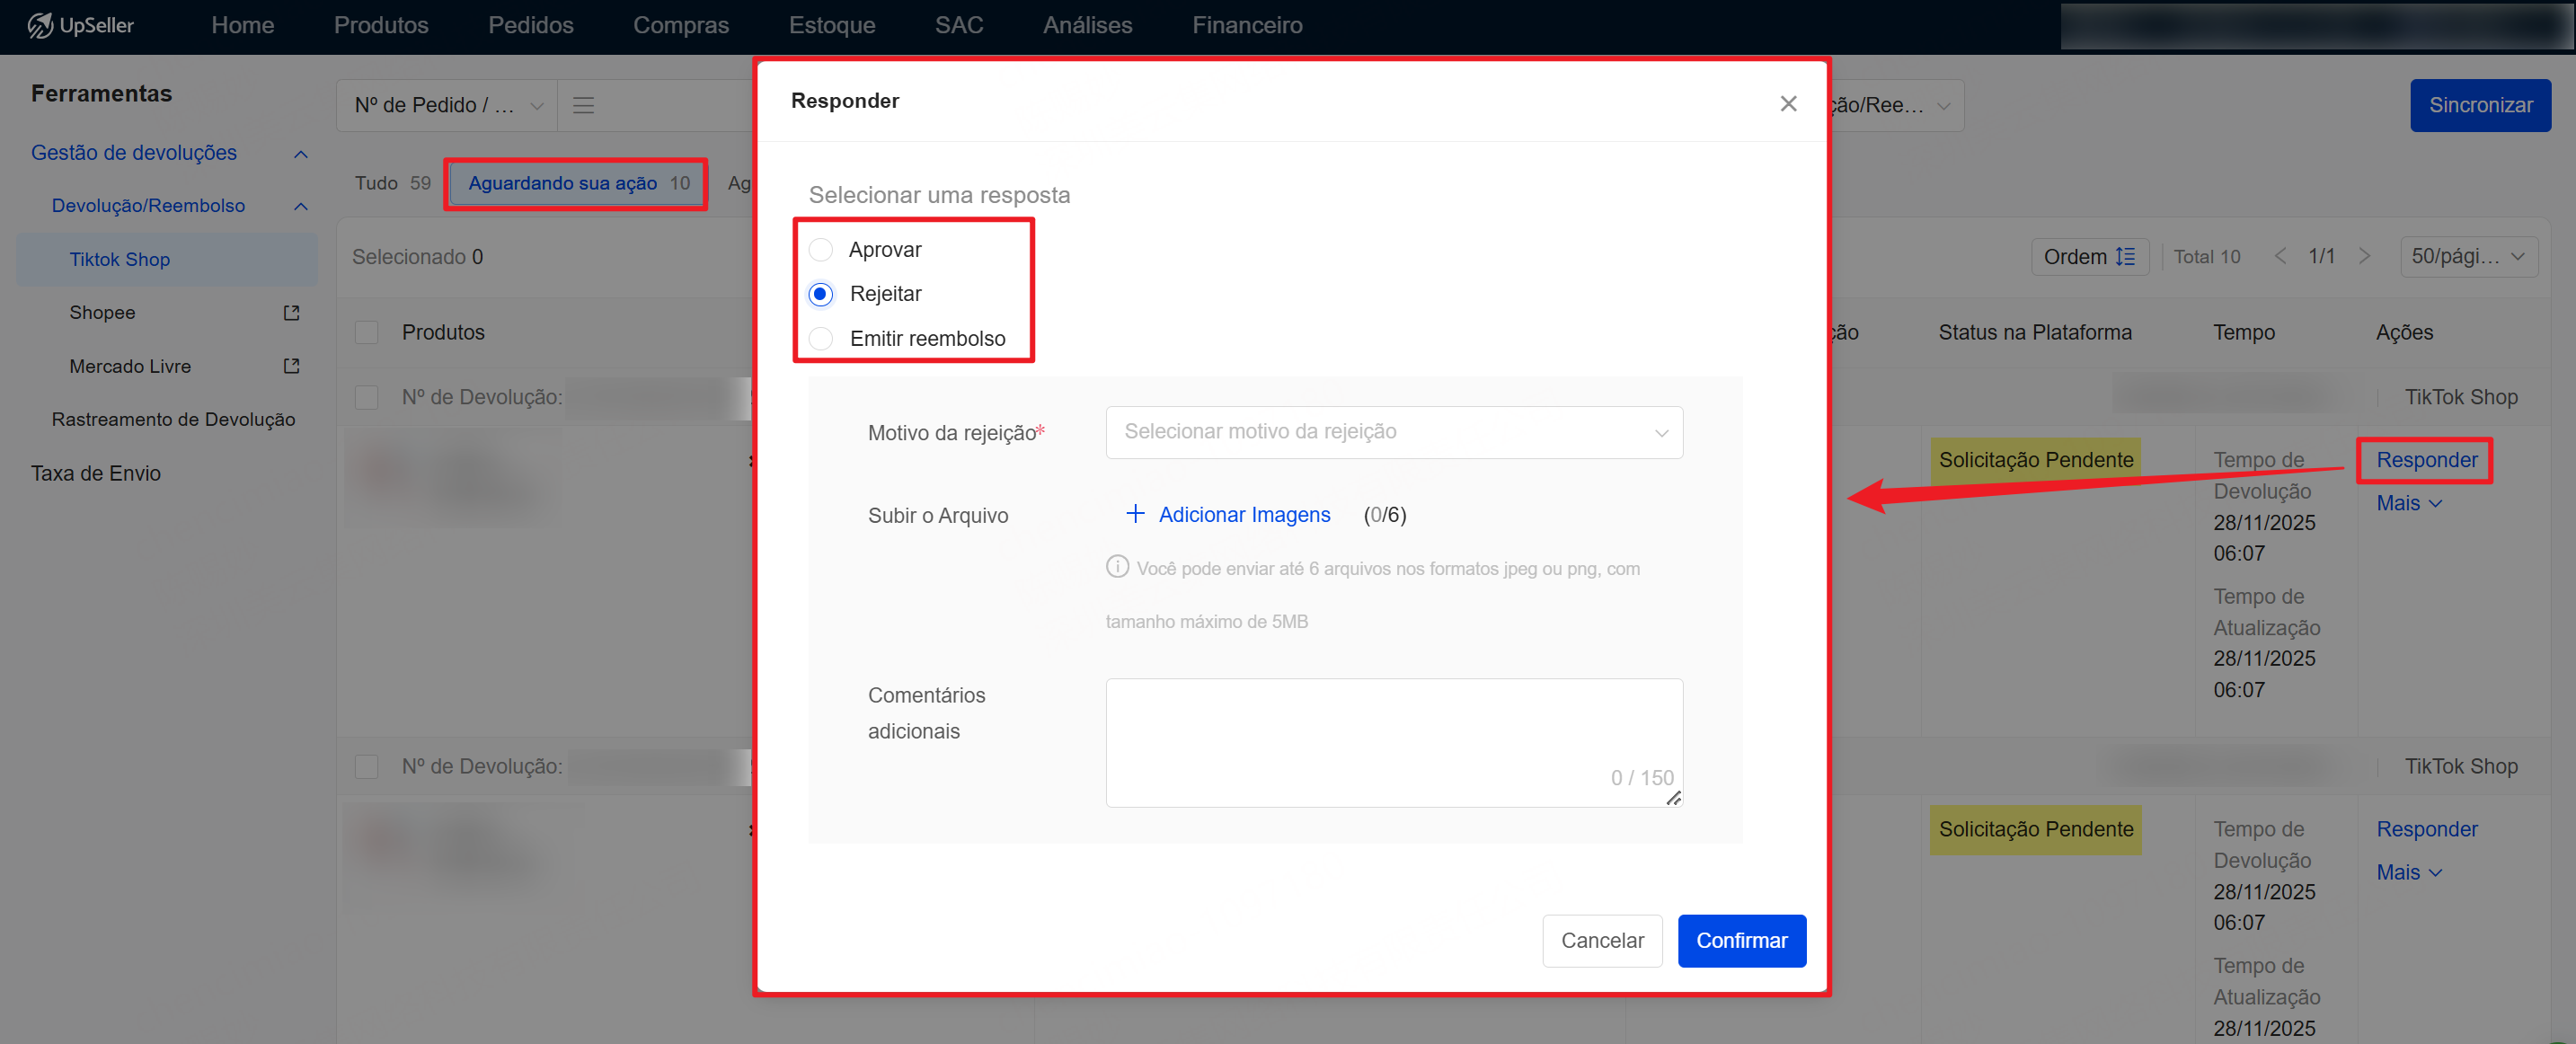
Task: Click the Sincronizar button
Action: [2479, 105]
